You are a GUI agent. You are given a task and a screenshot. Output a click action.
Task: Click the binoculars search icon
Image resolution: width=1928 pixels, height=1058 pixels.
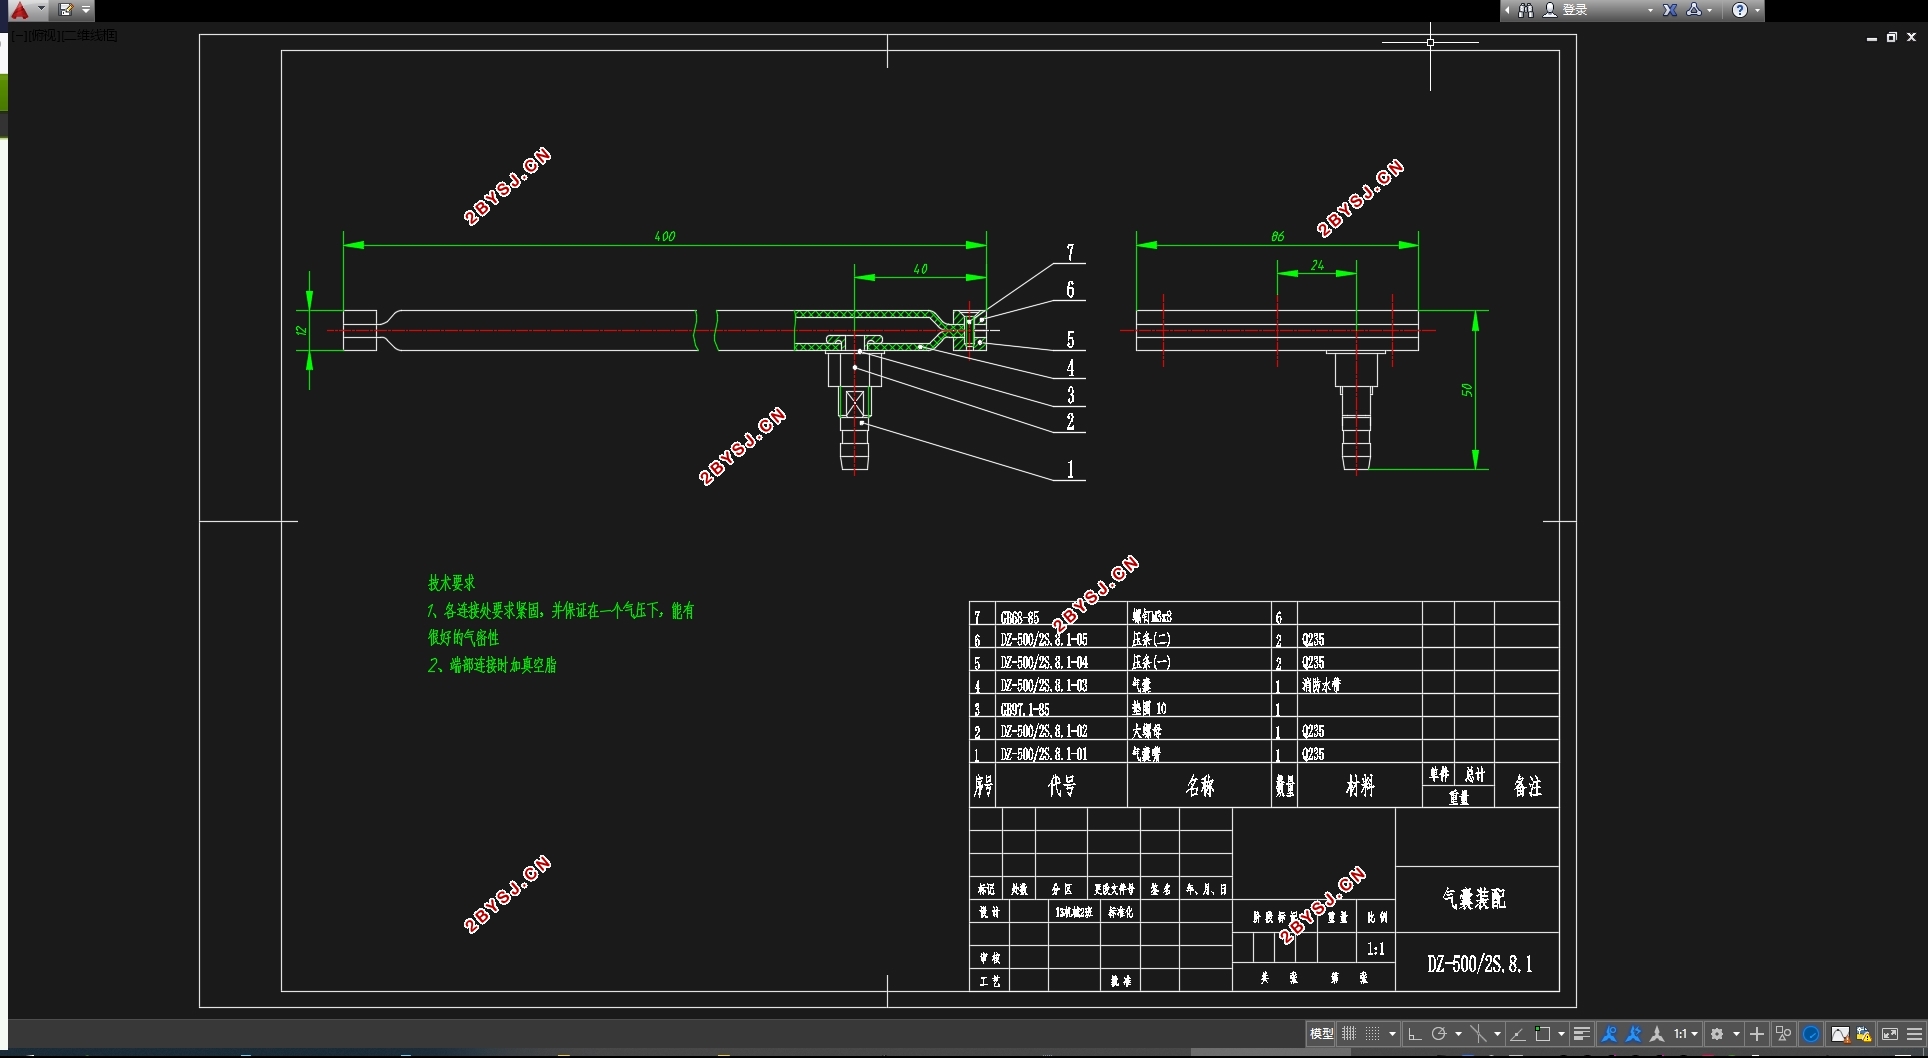click(1526, 10)
